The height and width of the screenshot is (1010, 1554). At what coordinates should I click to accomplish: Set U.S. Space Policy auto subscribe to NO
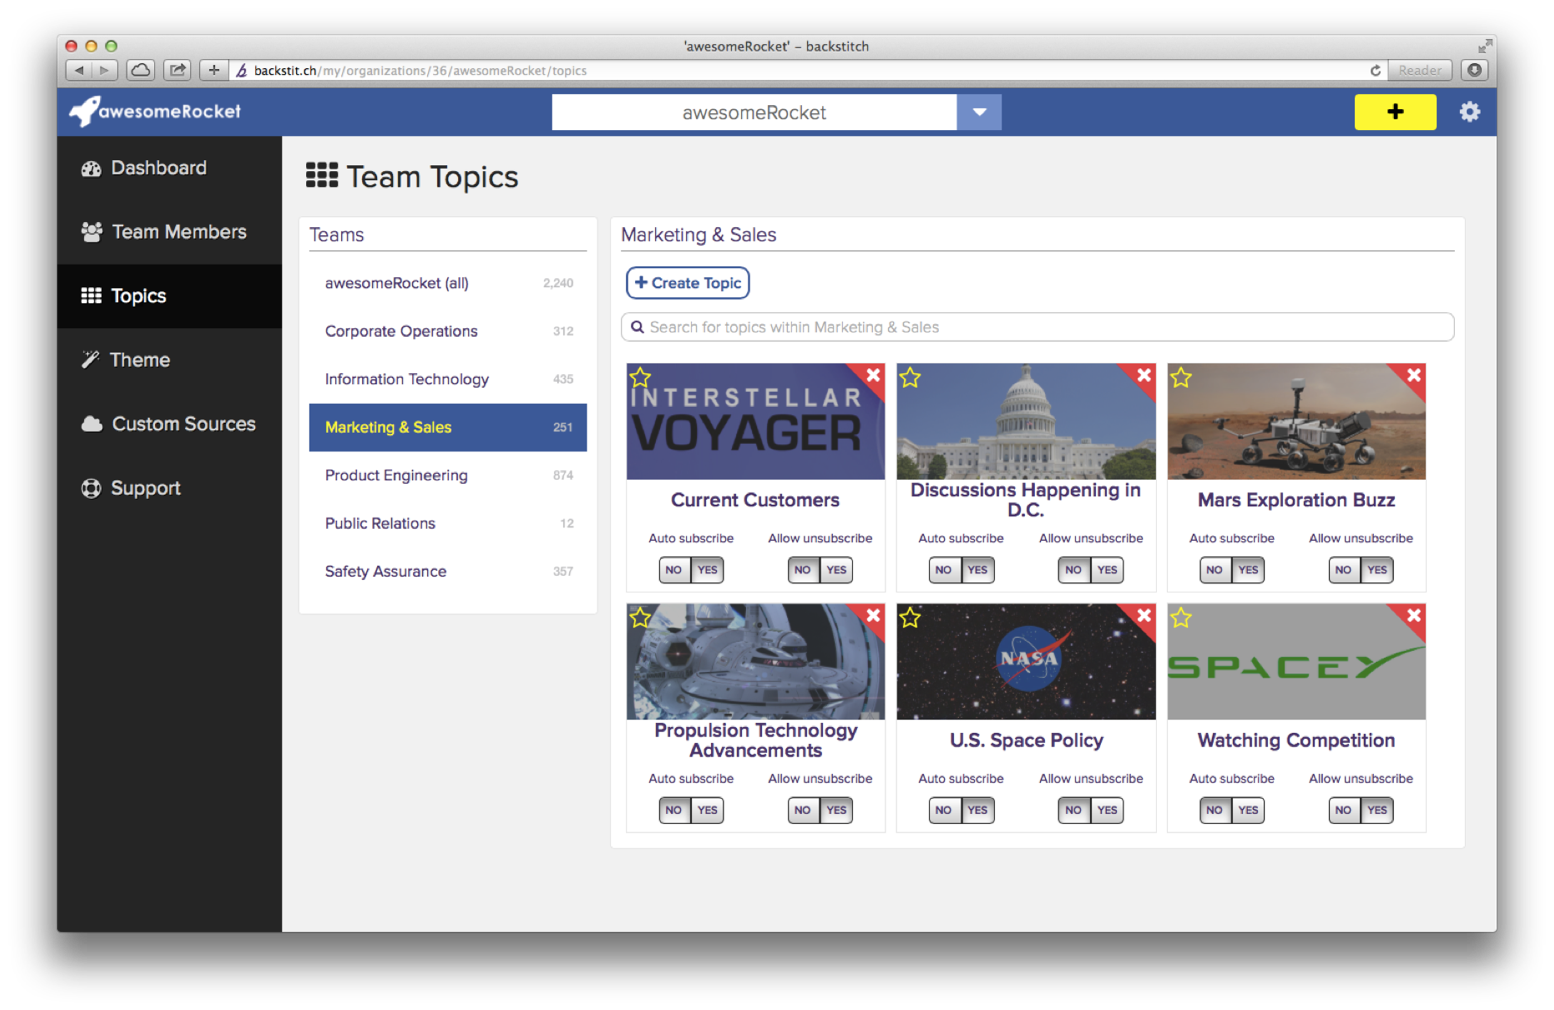[x=944, y=810]
